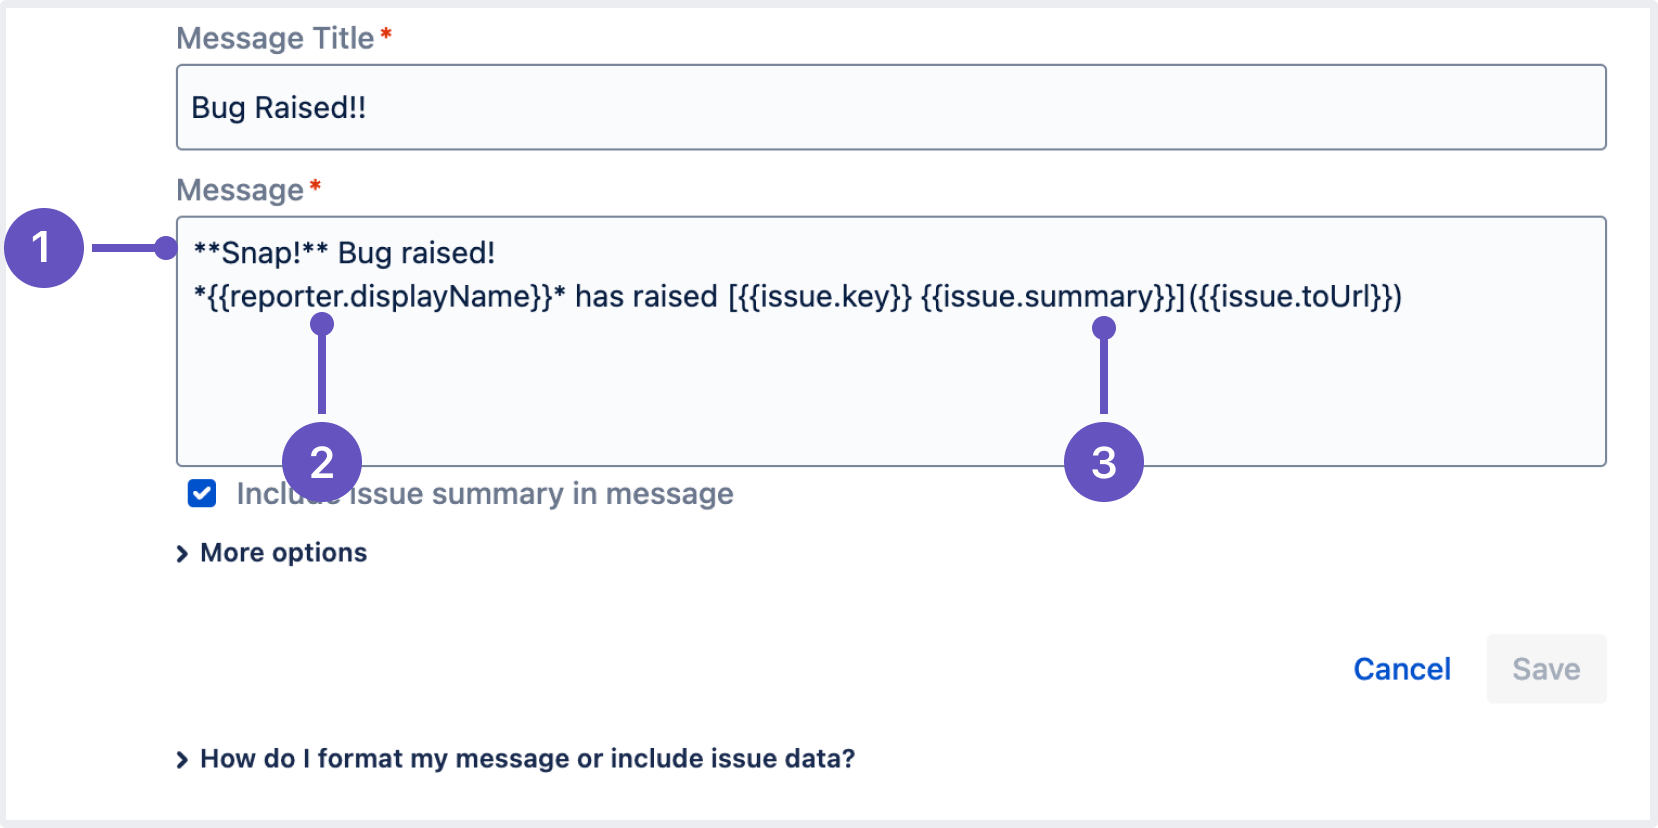Click the red asterisk beside Message Title
The width and height of the screenshot is (1658, 828).
pyautogui.click(x=386, y=32)
